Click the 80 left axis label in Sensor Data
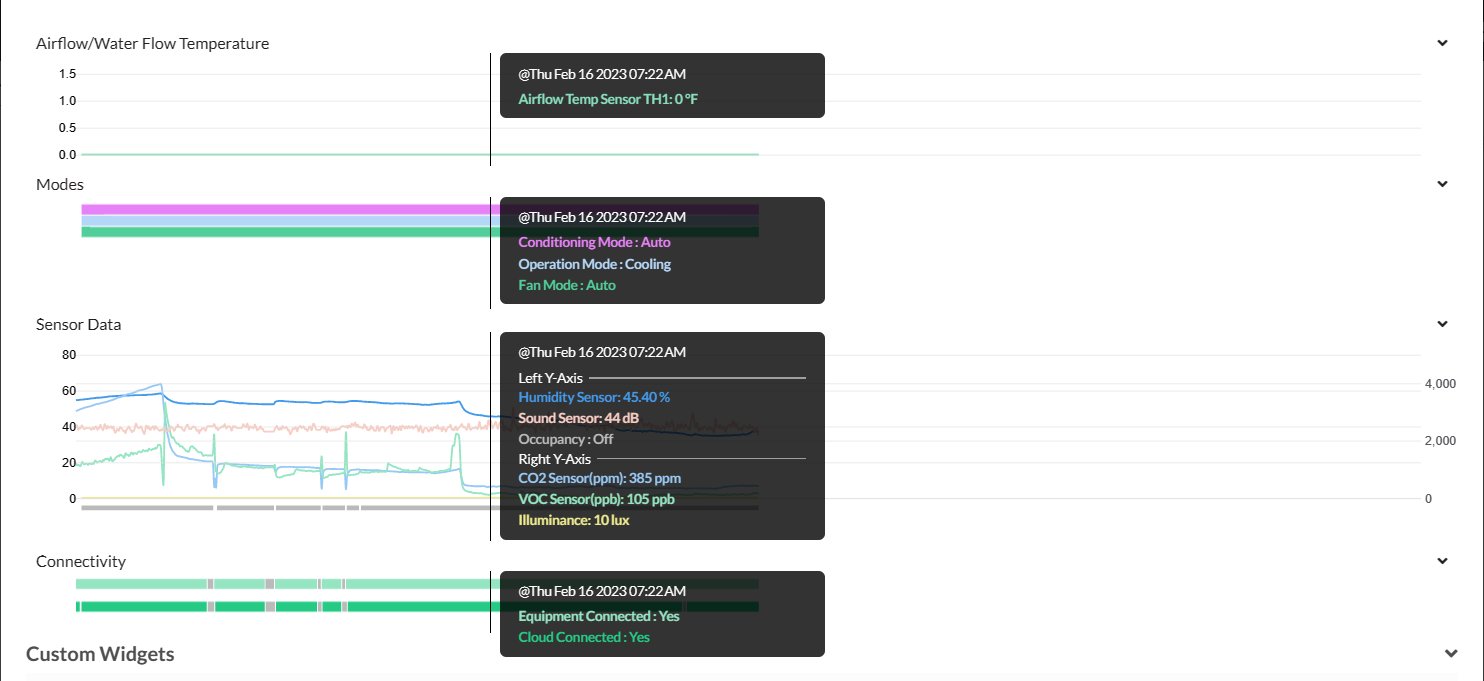 click(x=69, y=355)
